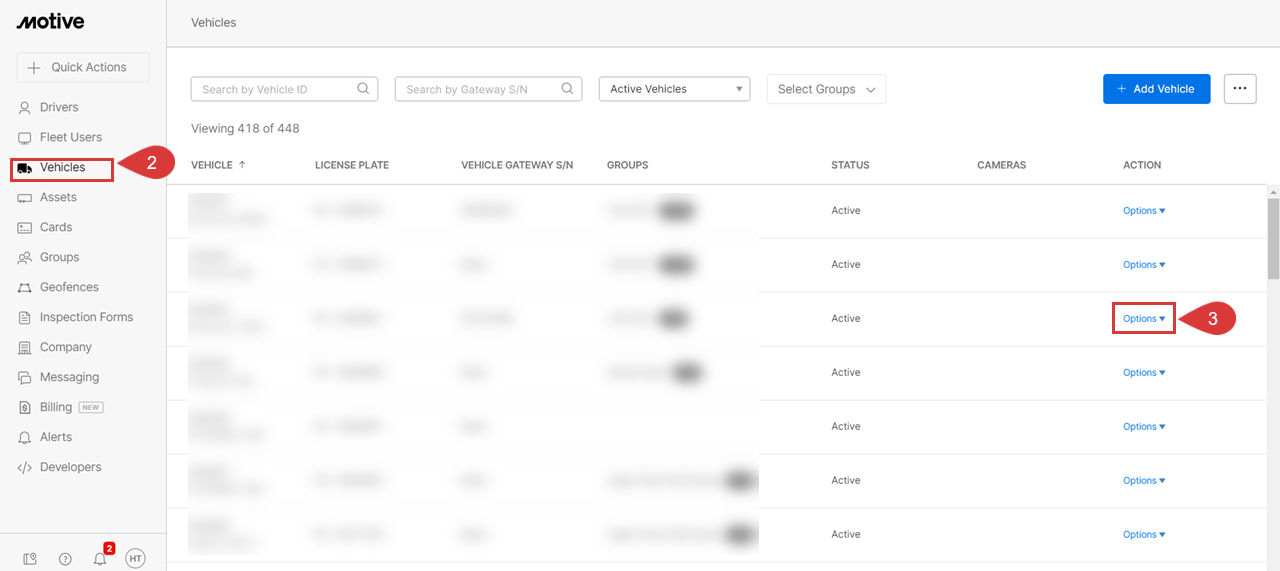The width and height of the screenshot is (1280, 571).
Task: Click the Add Vehicle button
Action: click(1156, 89)
